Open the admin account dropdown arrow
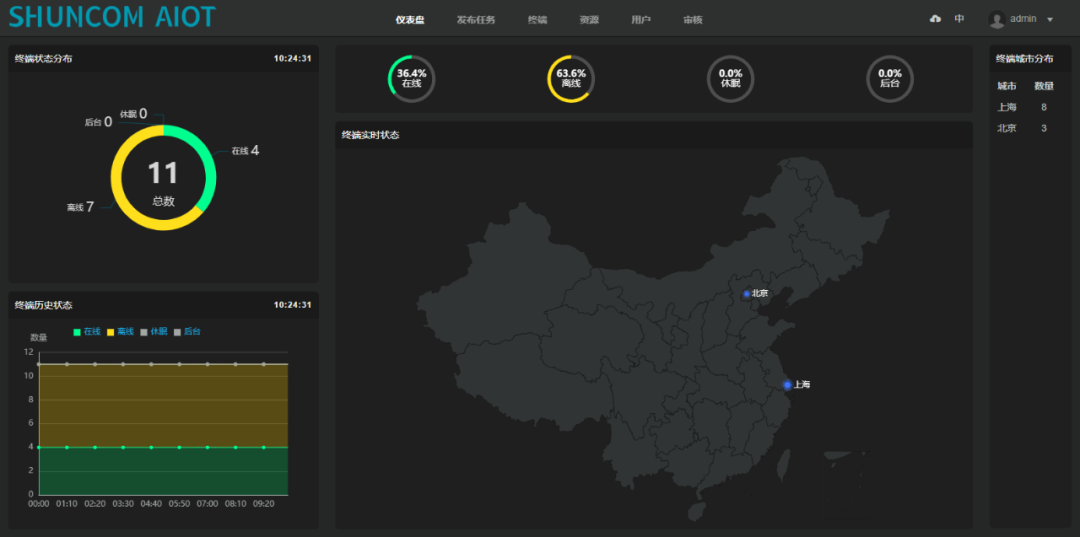The width and height of the screenshot is (1080, 537). [x=1050, y=20]
